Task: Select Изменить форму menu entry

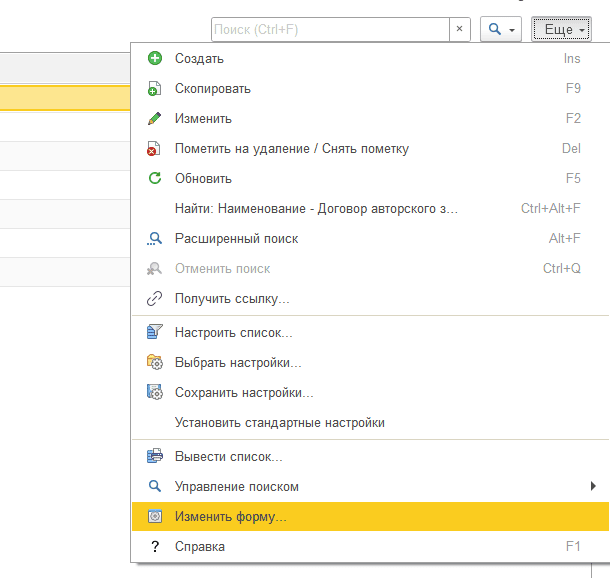Action: (x=231, y=517)
